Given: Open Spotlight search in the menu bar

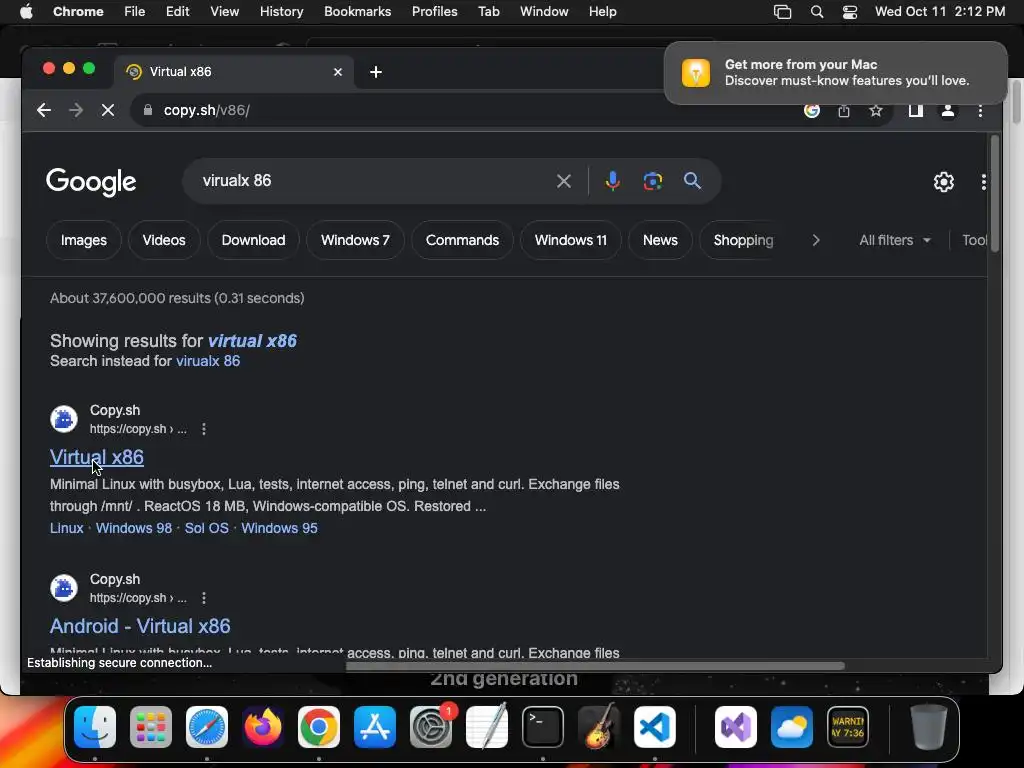Looking at the screenshot, I should pos(816,12).
